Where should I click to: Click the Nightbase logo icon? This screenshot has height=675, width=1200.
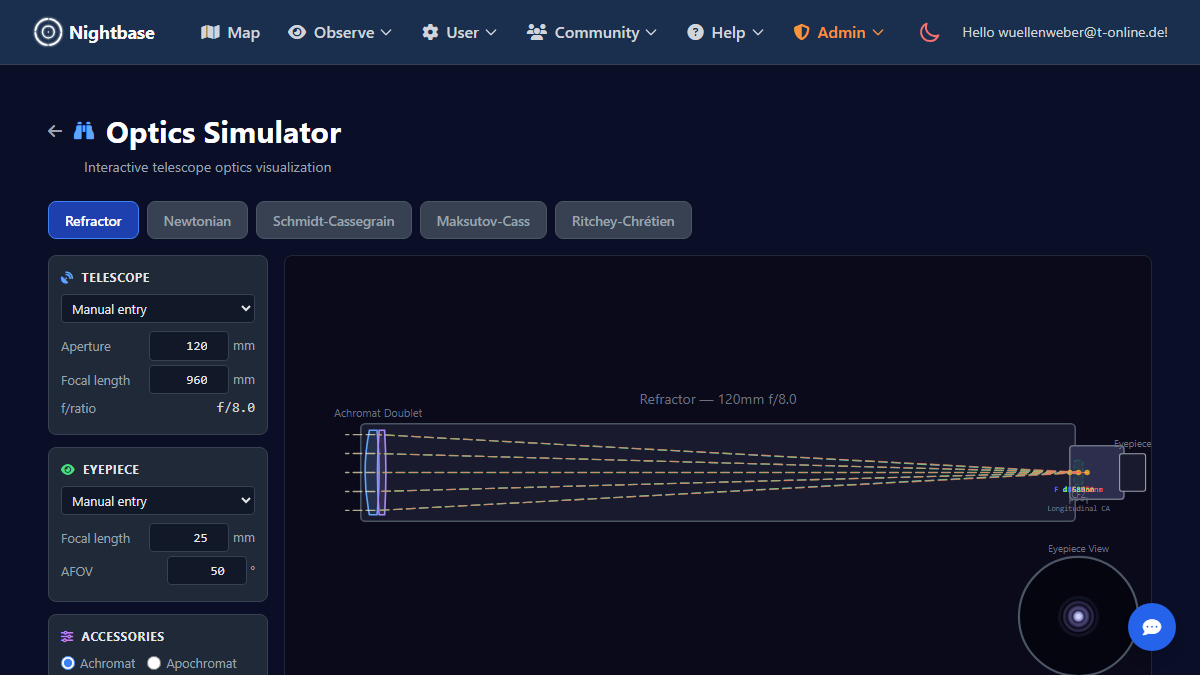47,32
